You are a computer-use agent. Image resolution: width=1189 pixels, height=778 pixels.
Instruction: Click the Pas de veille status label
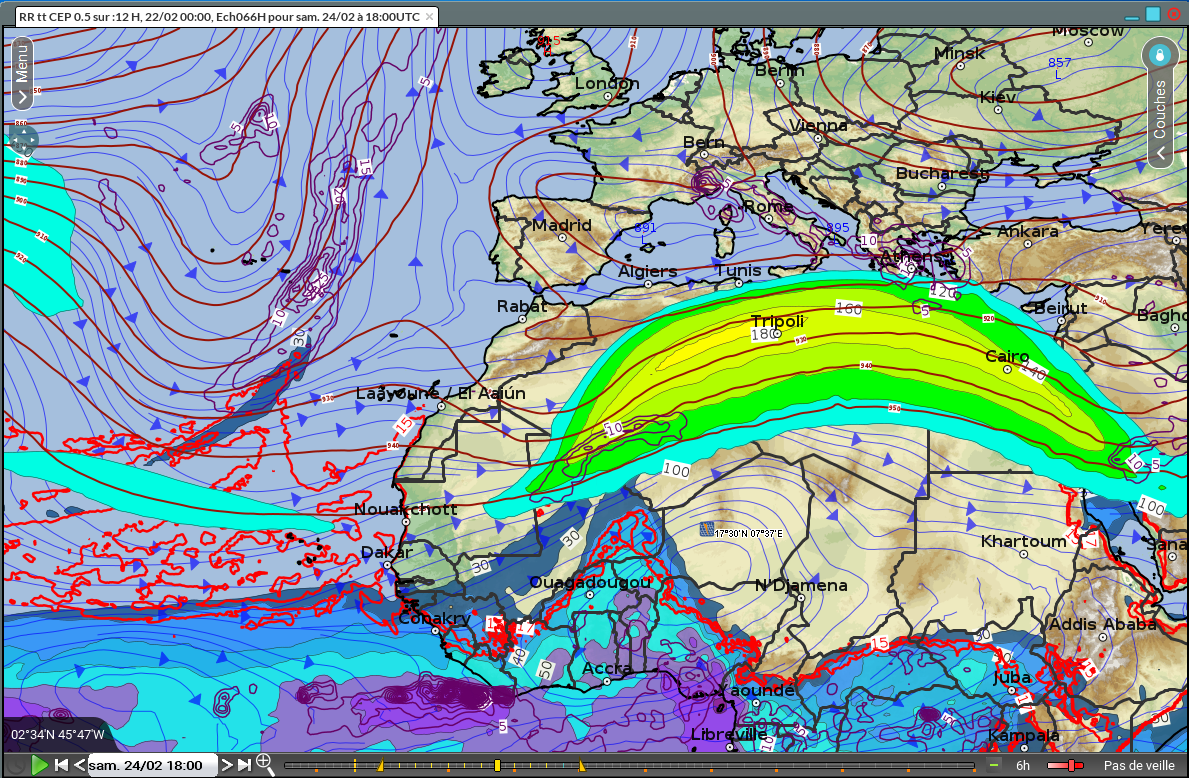[x=1139, y=766]
